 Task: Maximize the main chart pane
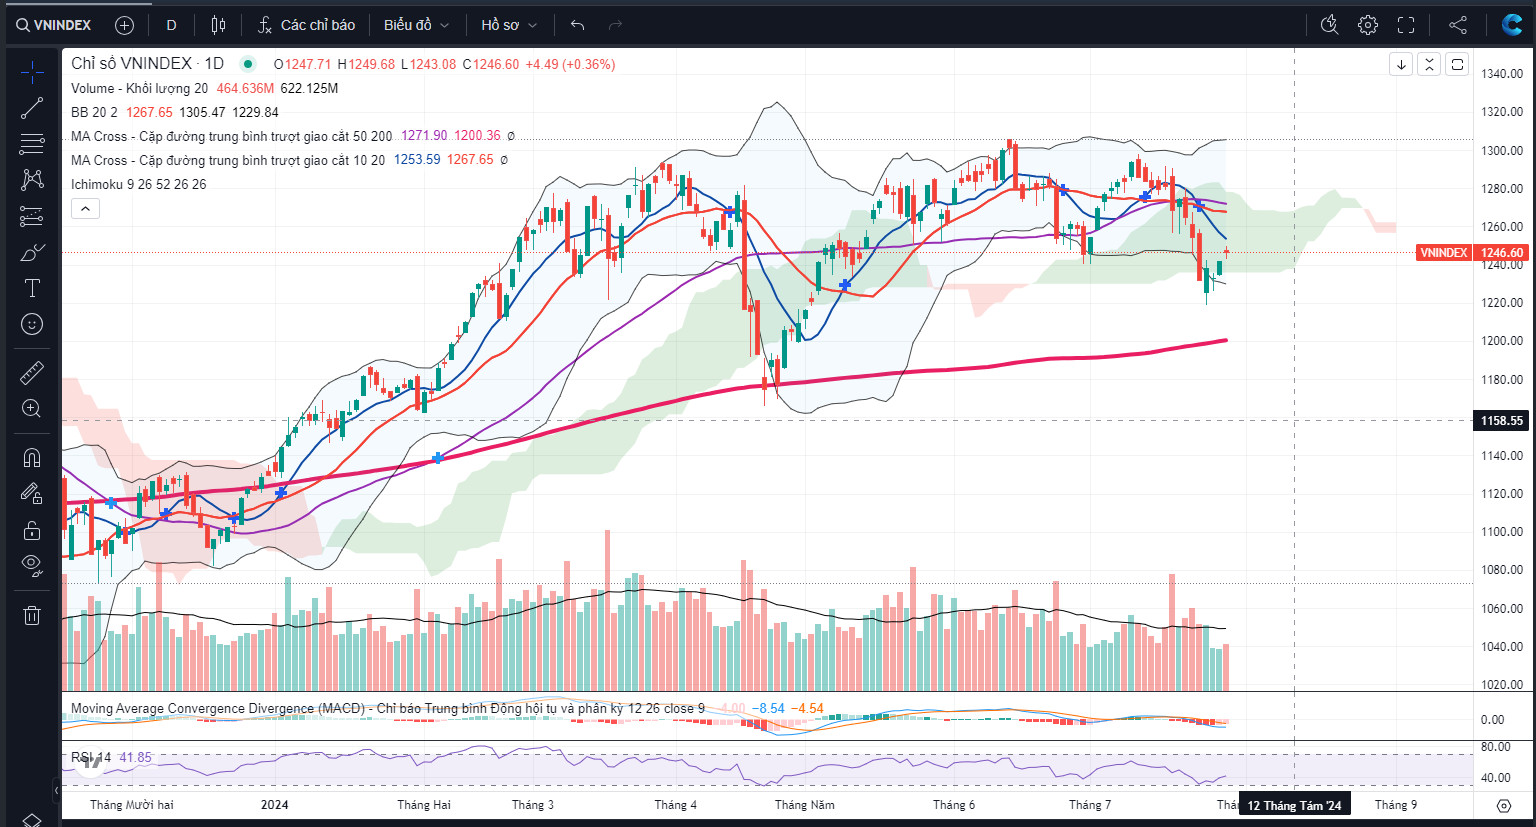click(x=1457, y=65)
